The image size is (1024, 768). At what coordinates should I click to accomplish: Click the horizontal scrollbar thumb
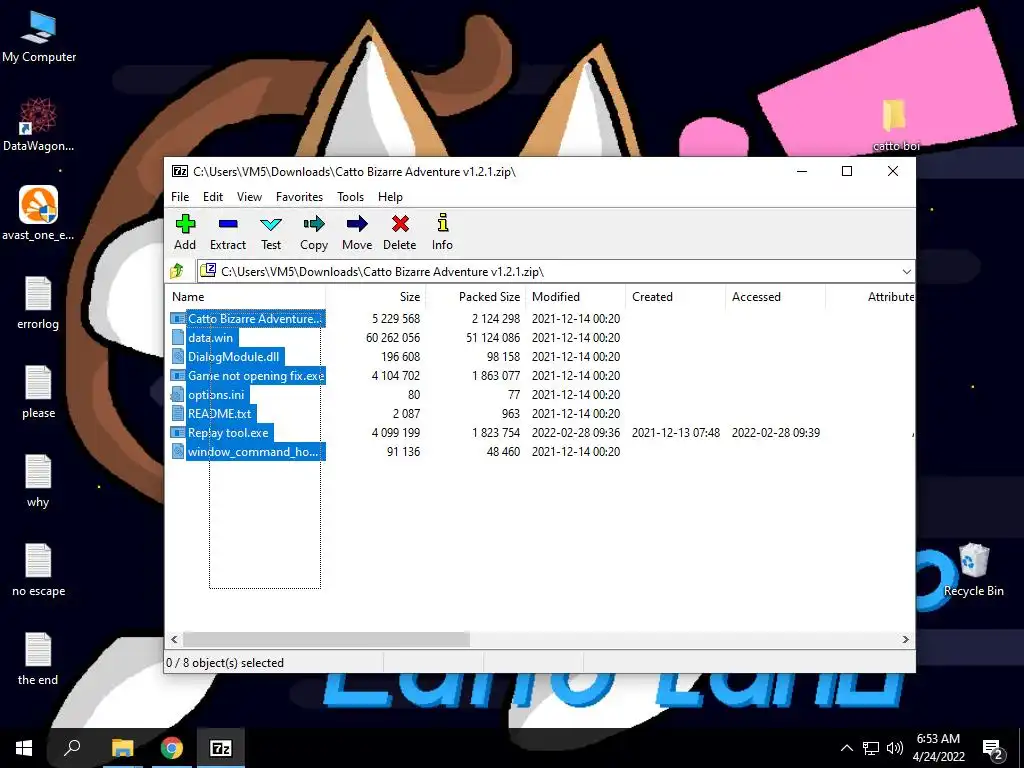326,639
